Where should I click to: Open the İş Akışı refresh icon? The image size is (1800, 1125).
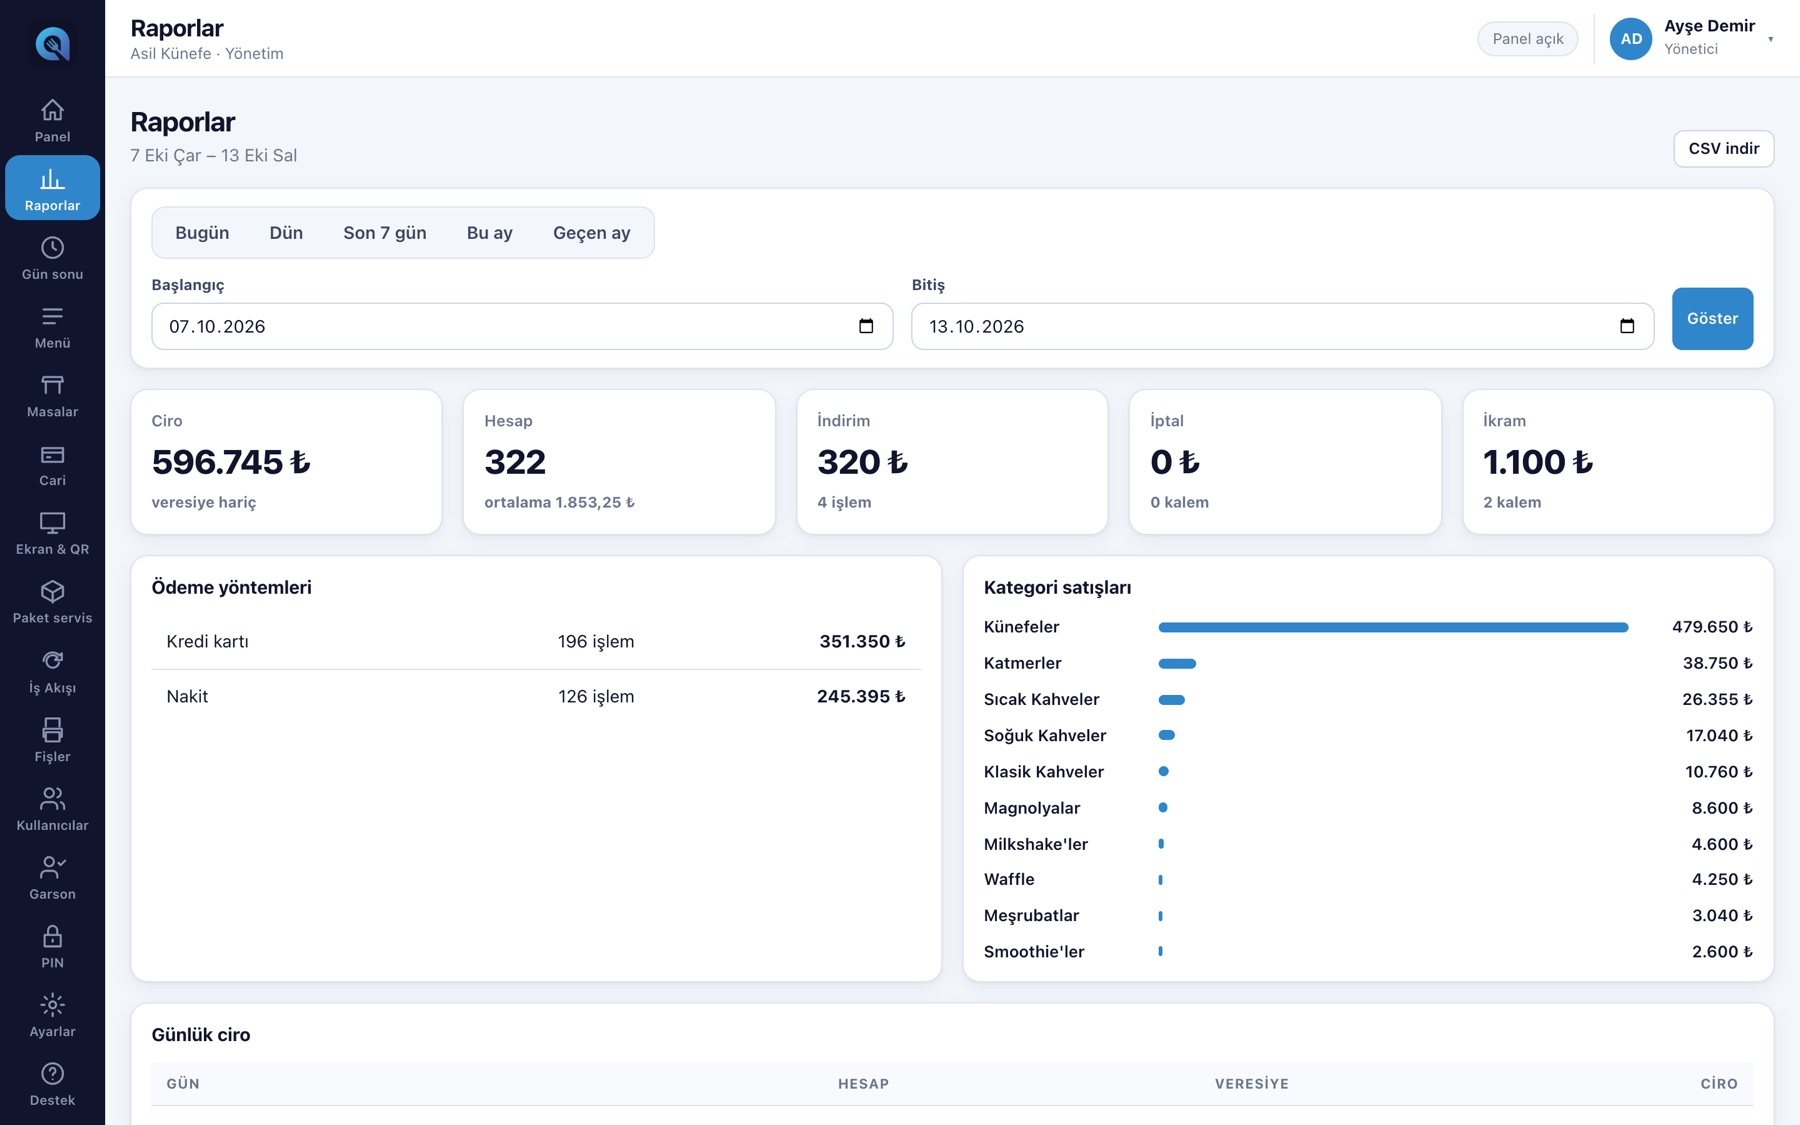[x=52, y=661]
